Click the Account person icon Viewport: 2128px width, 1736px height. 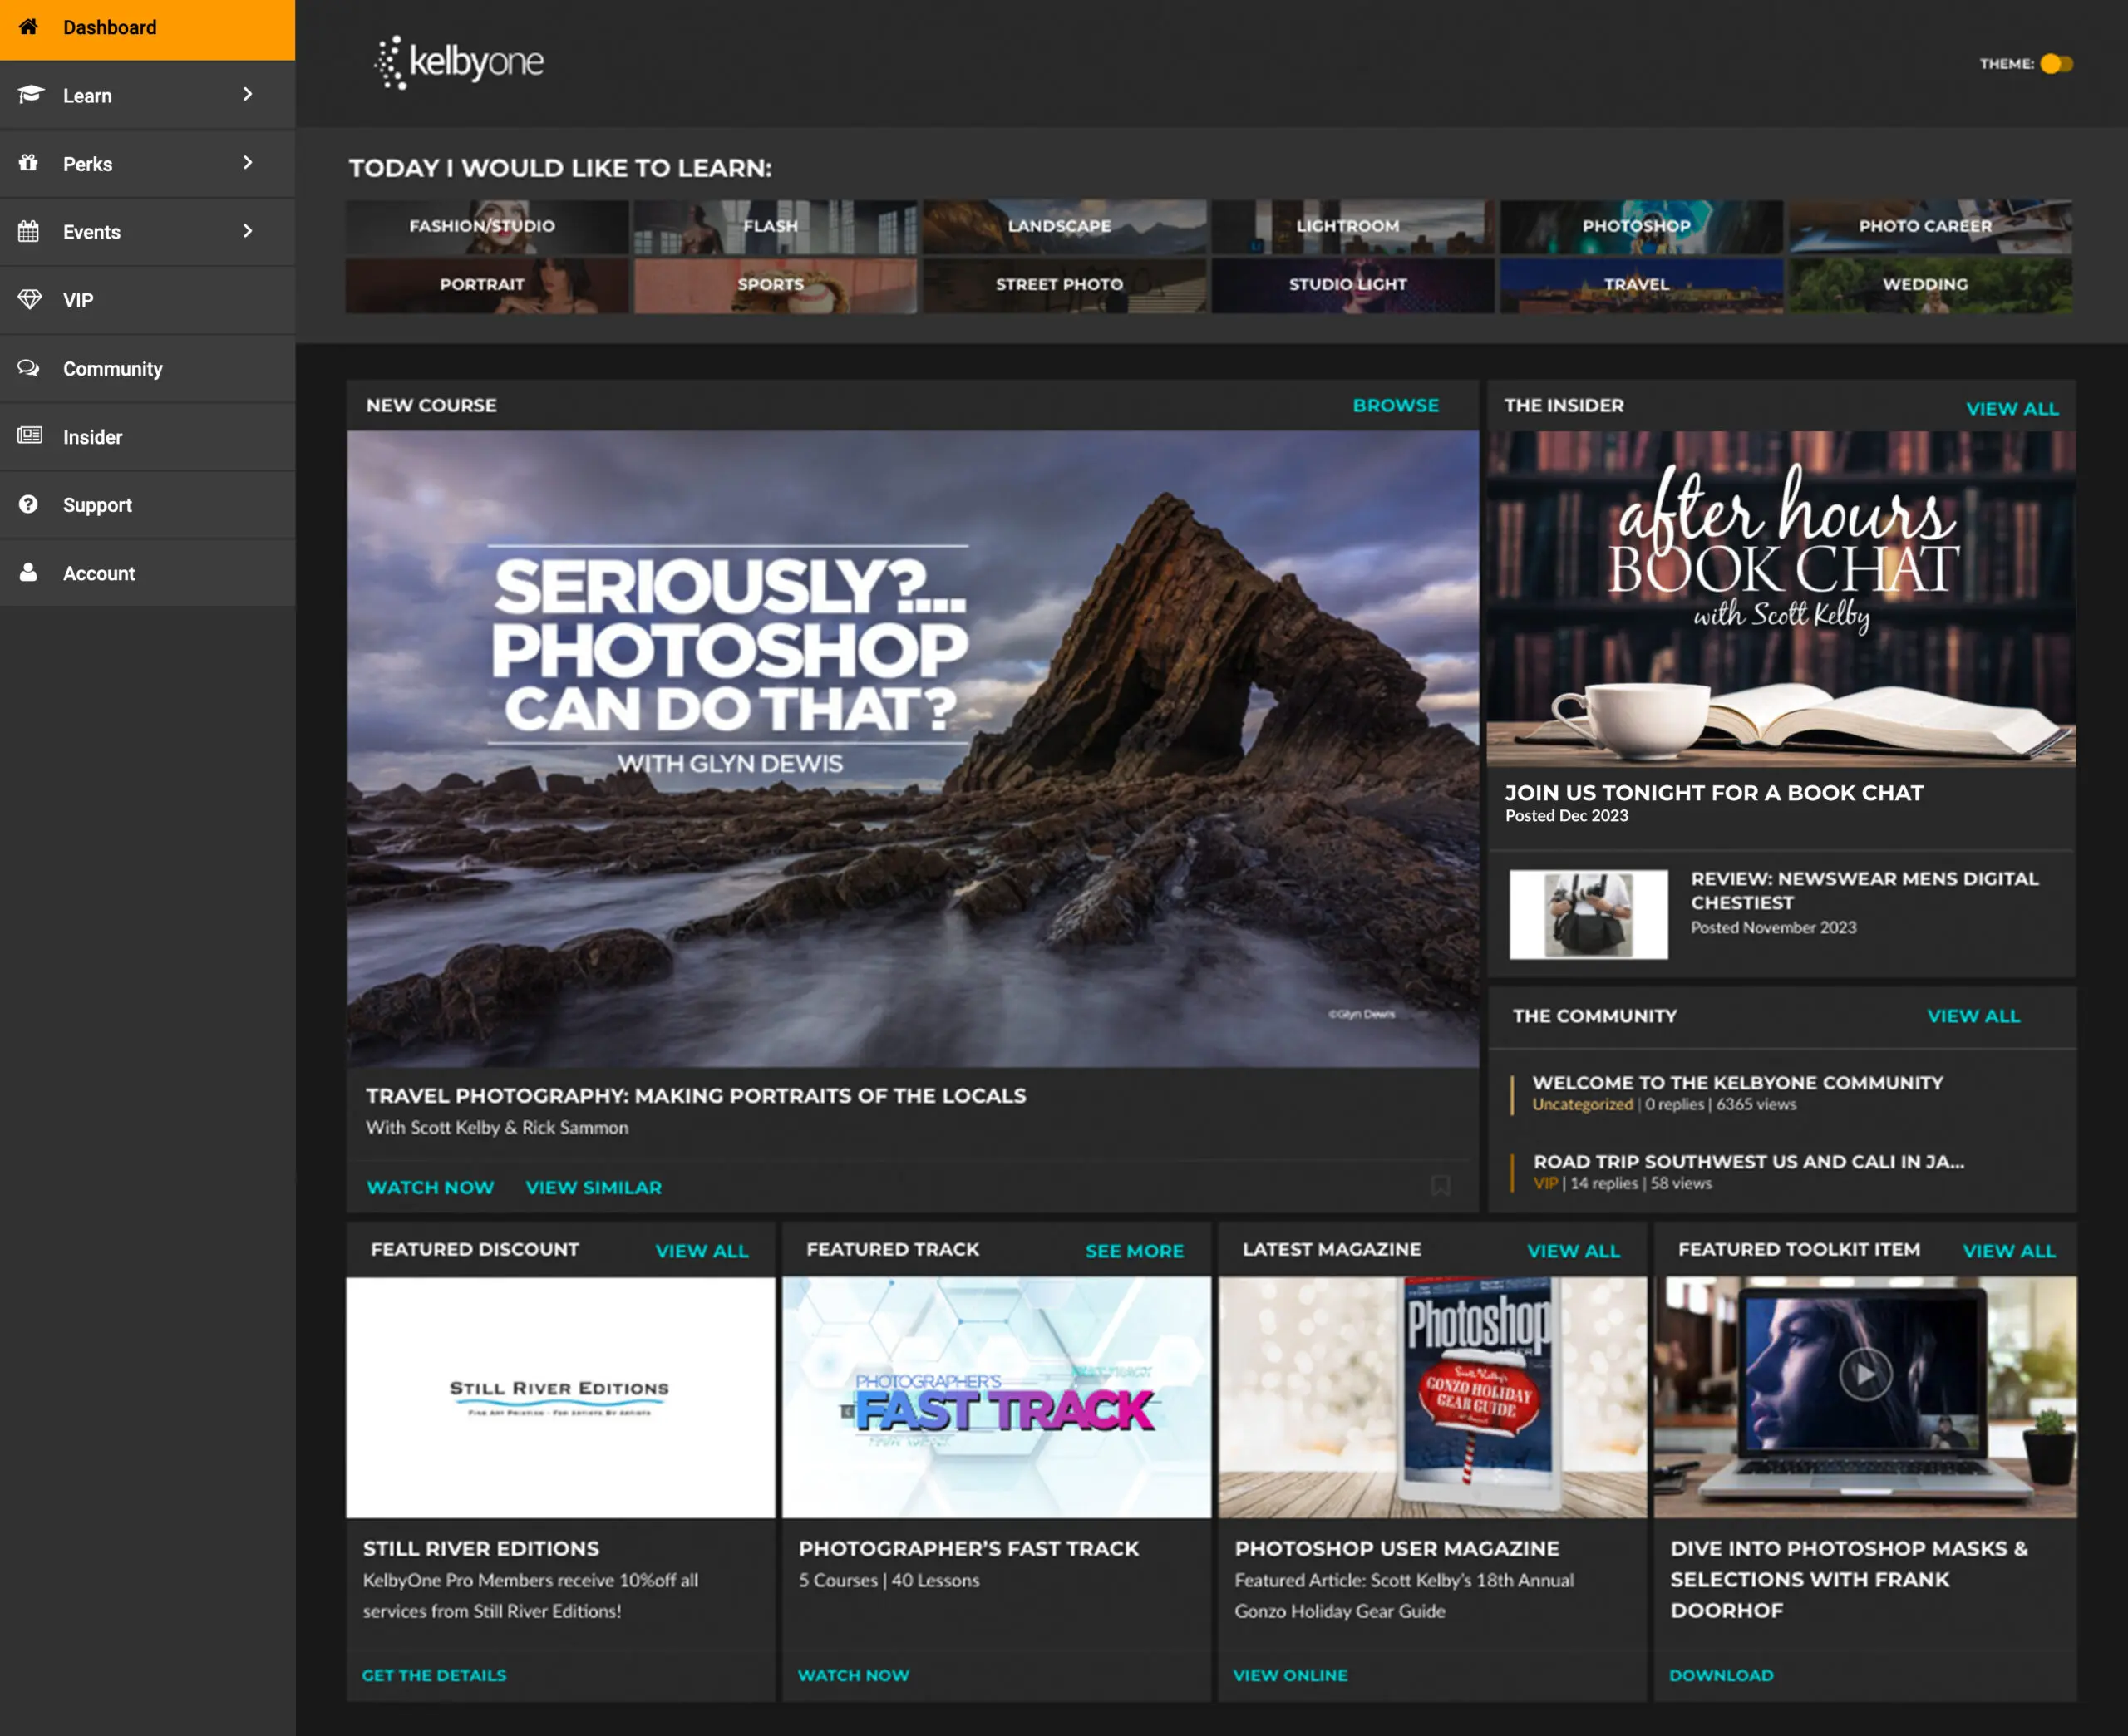tap(29, 572)
